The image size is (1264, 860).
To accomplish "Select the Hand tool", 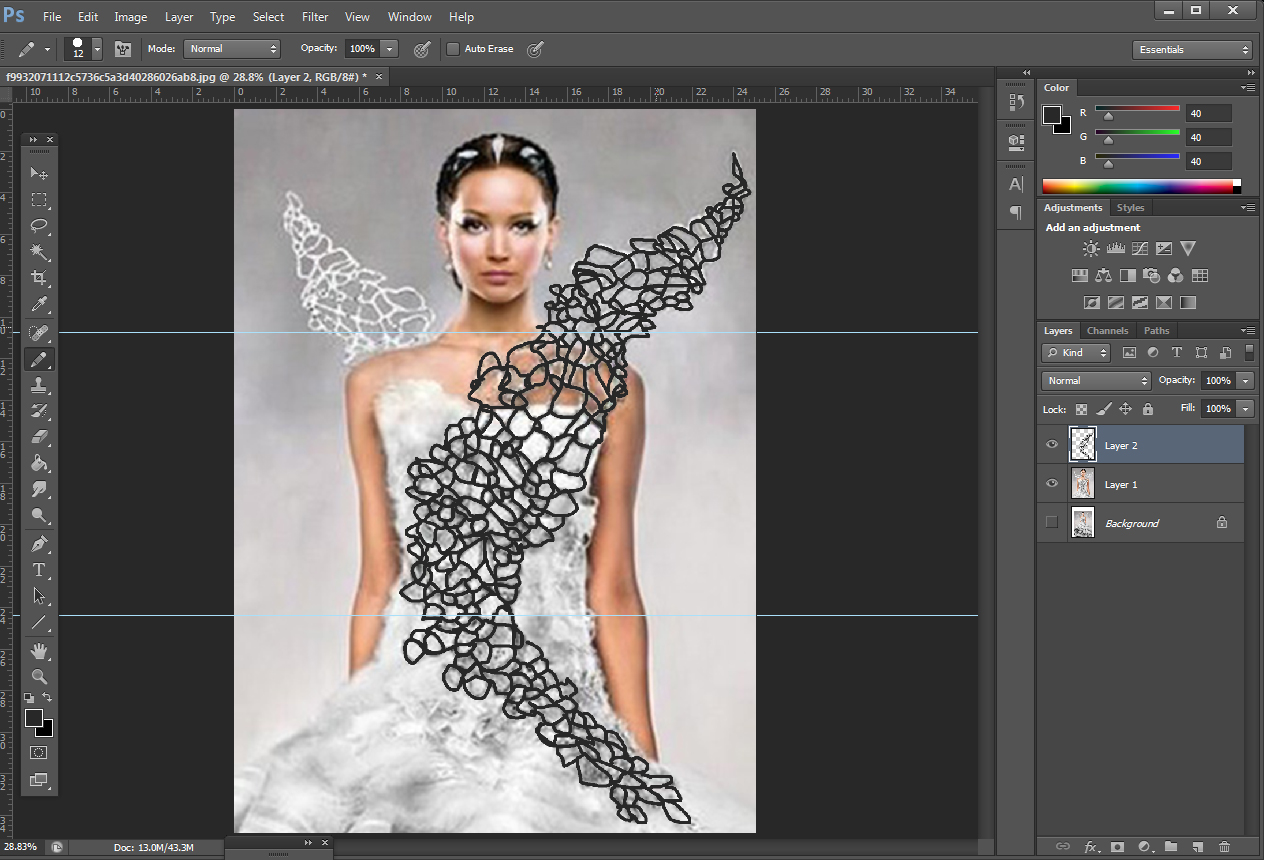I will (x=39, y=651).
